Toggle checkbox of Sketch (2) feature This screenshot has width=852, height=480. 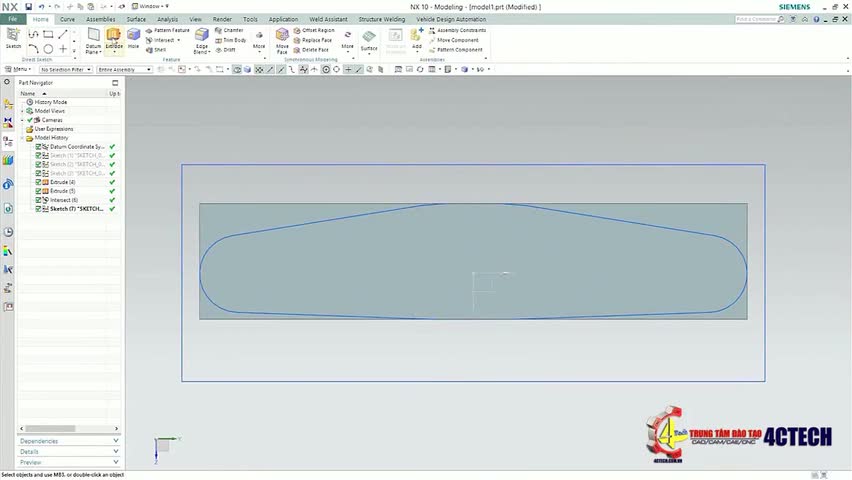click(x=39, y=164)
